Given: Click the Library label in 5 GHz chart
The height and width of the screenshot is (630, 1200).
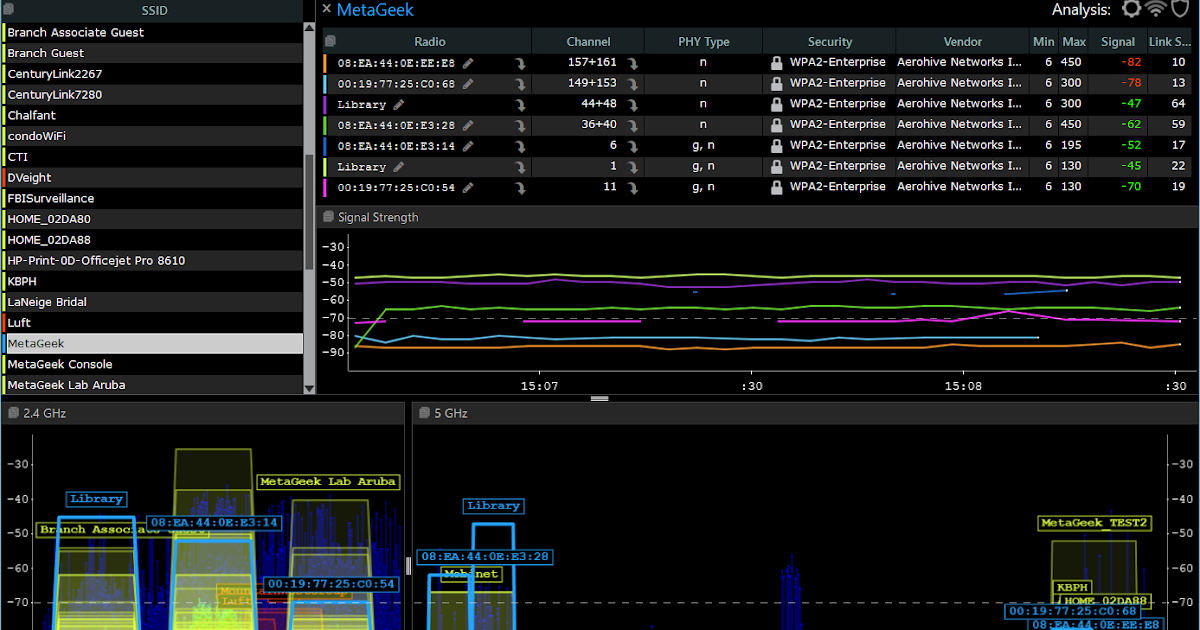Looking at the screenshot, I should (x=494, y=506).
